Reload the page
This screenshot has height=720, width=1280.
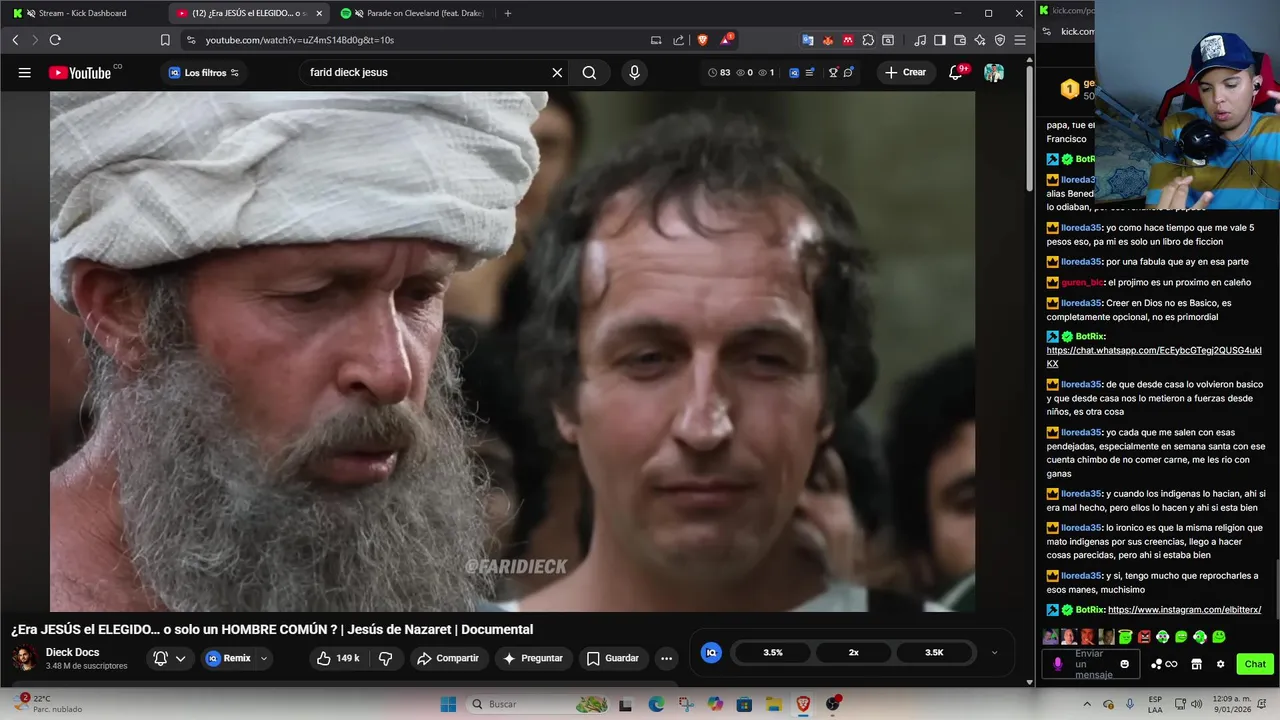pyautogui.click(x=55, y=40)
